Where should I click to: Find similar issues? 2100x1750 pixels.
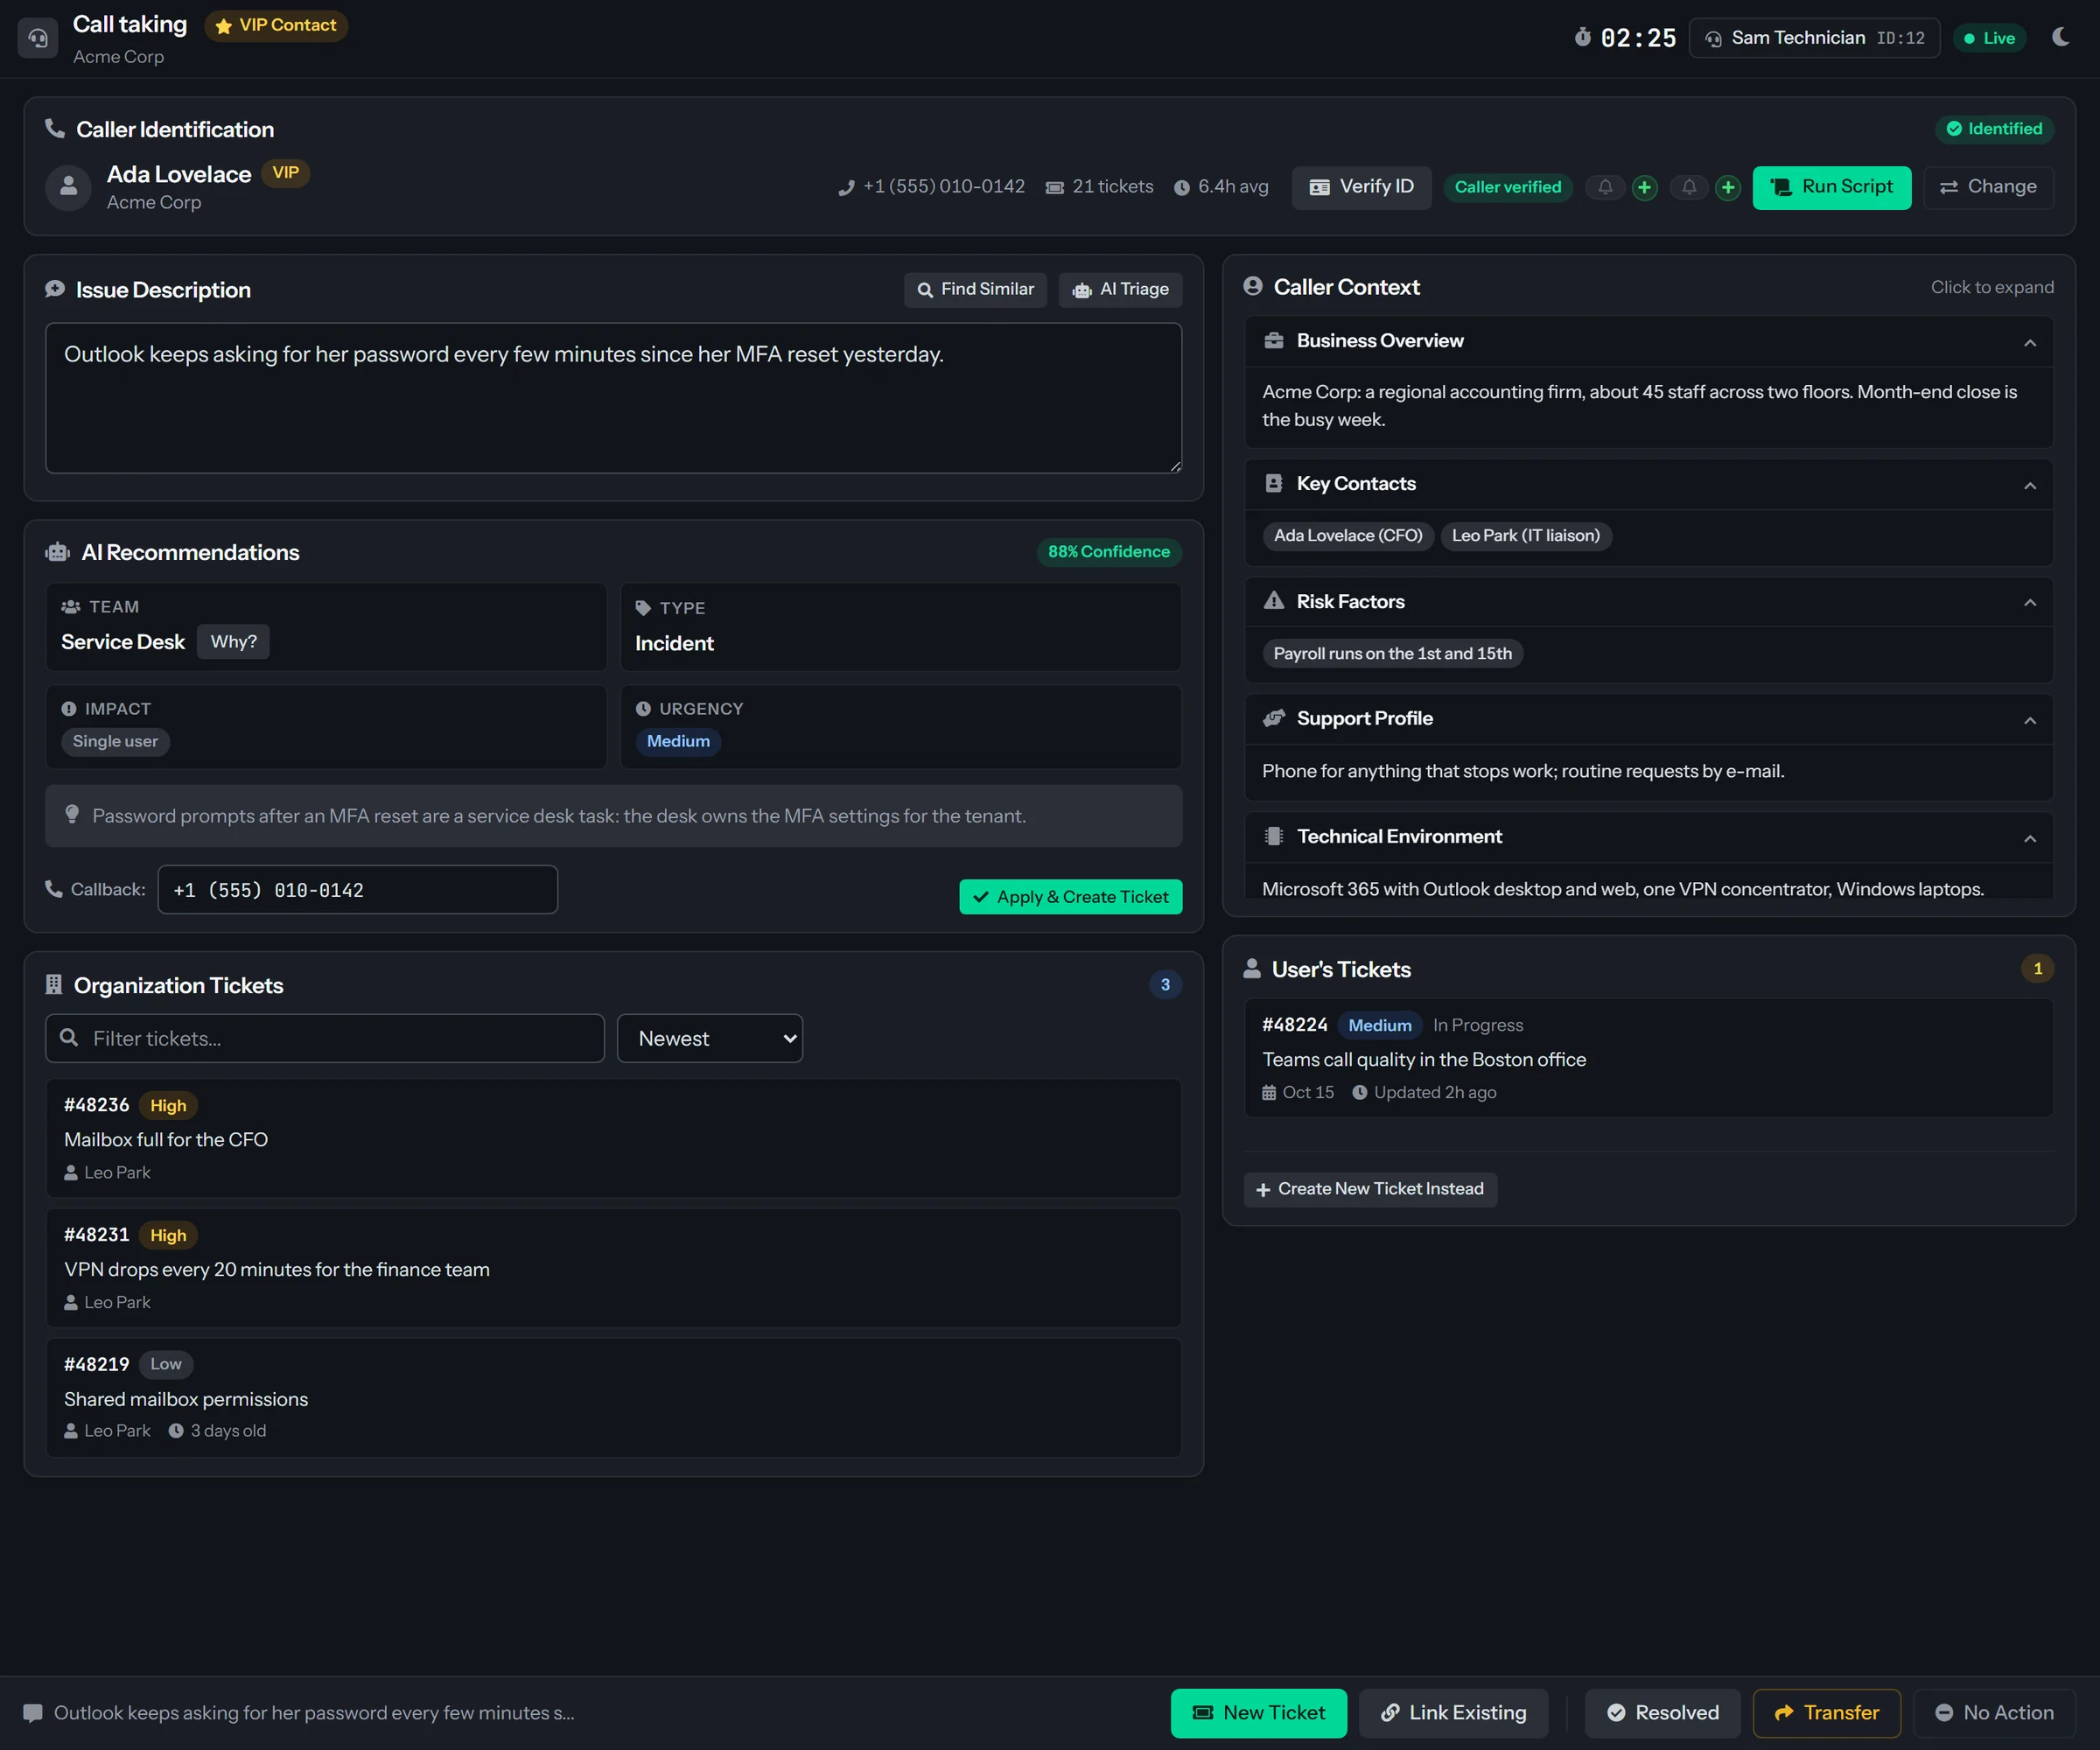975,289
